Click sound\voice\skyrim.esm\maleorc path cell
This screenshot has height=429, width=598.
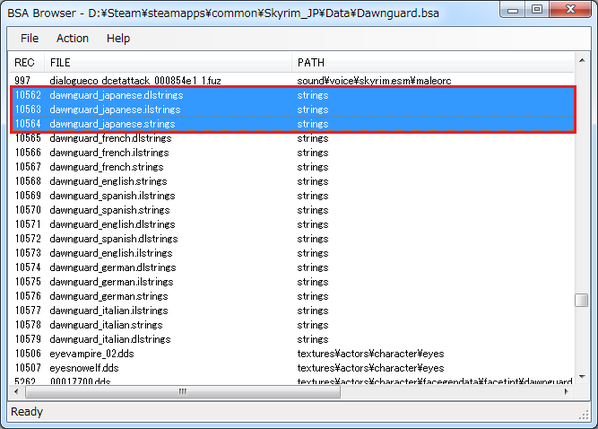coord(374,80)
